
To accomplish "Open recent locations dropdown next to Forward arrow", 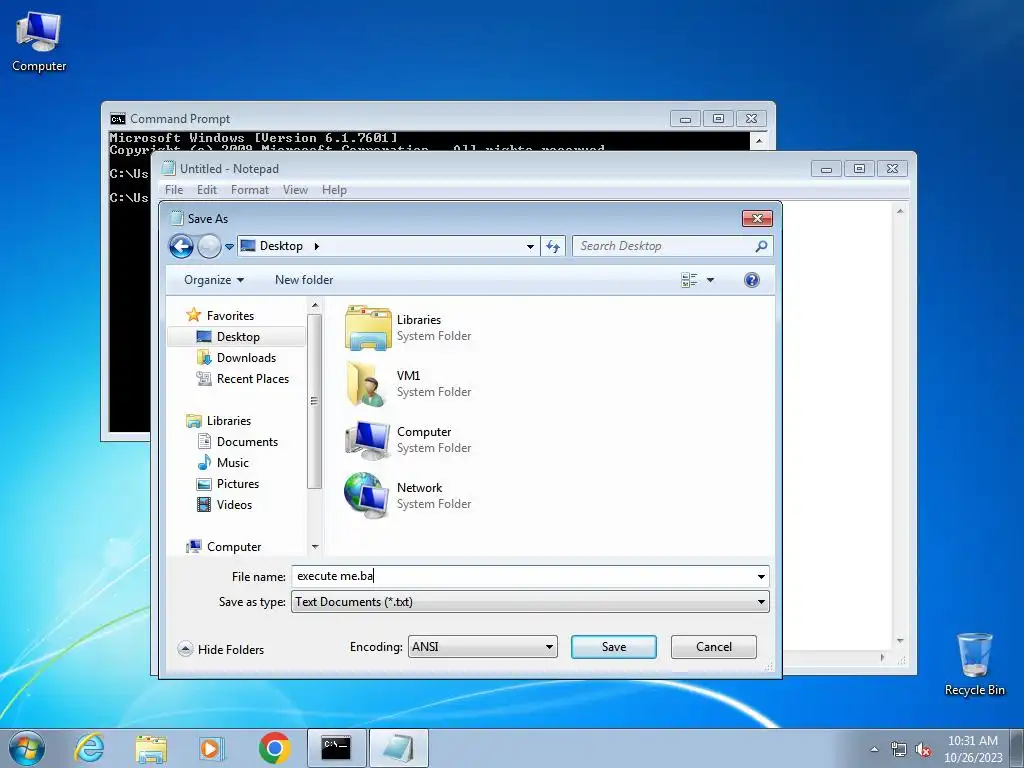I will 229,247.
